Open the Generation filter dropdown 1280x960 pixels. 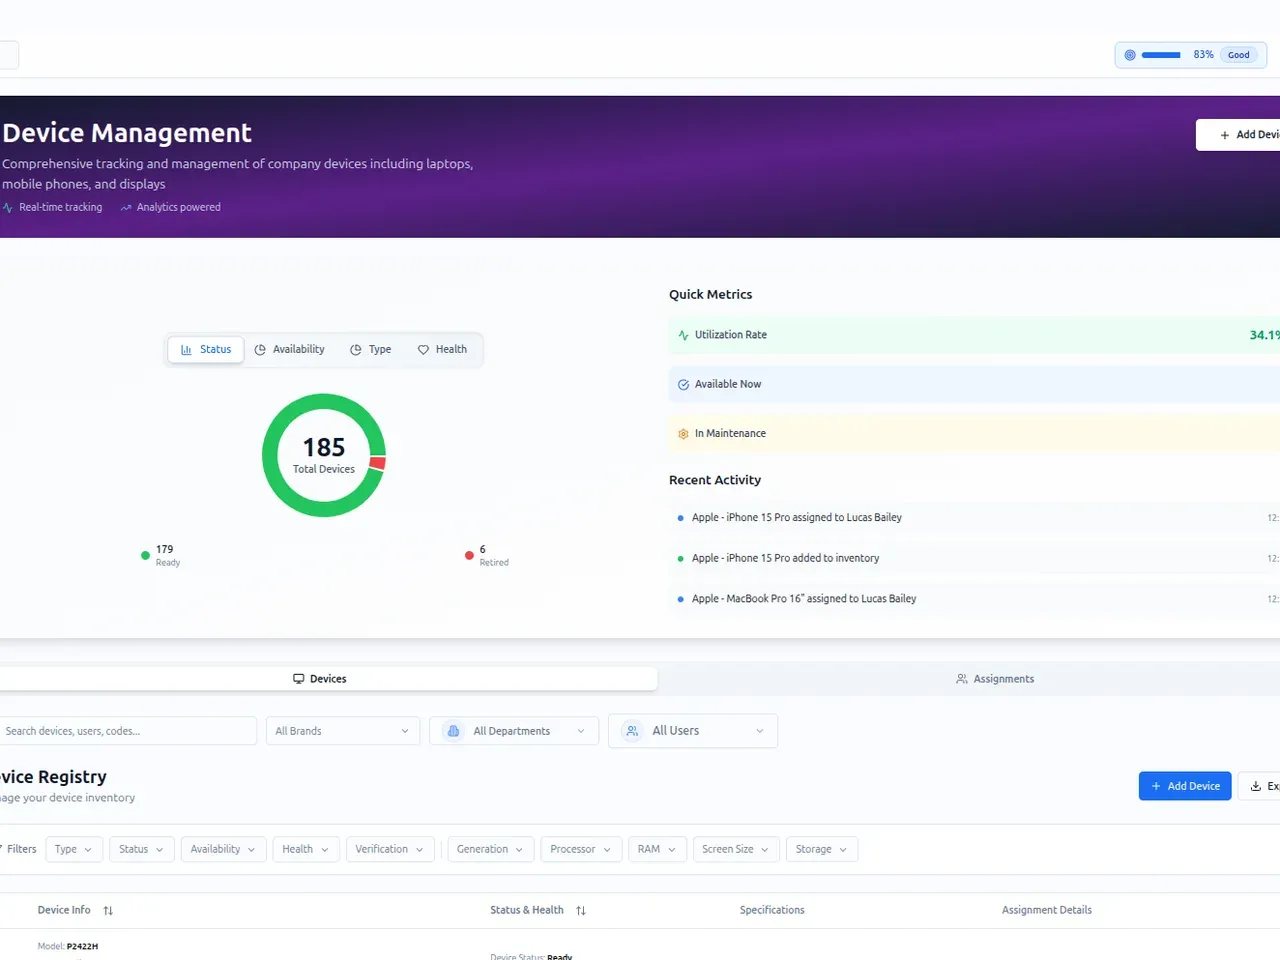(491, 850)
